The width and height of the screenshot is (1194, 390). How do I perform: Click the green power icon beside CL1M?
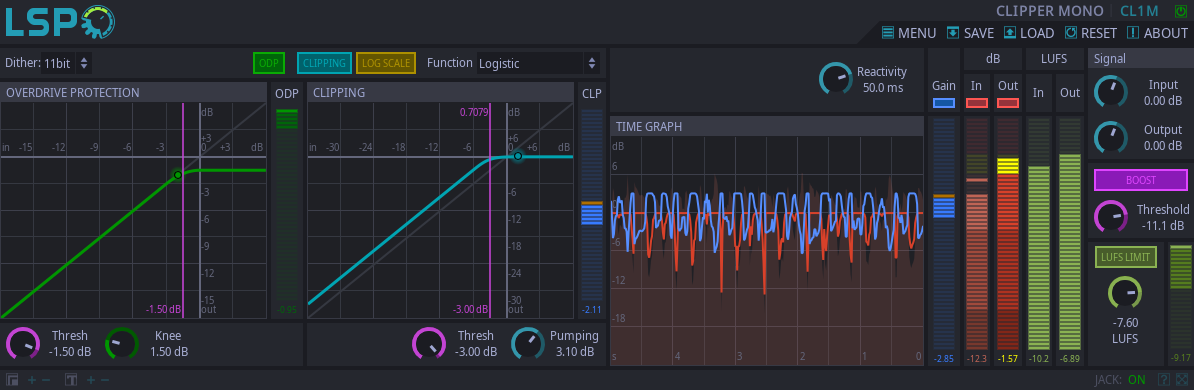click(1181, 11)
